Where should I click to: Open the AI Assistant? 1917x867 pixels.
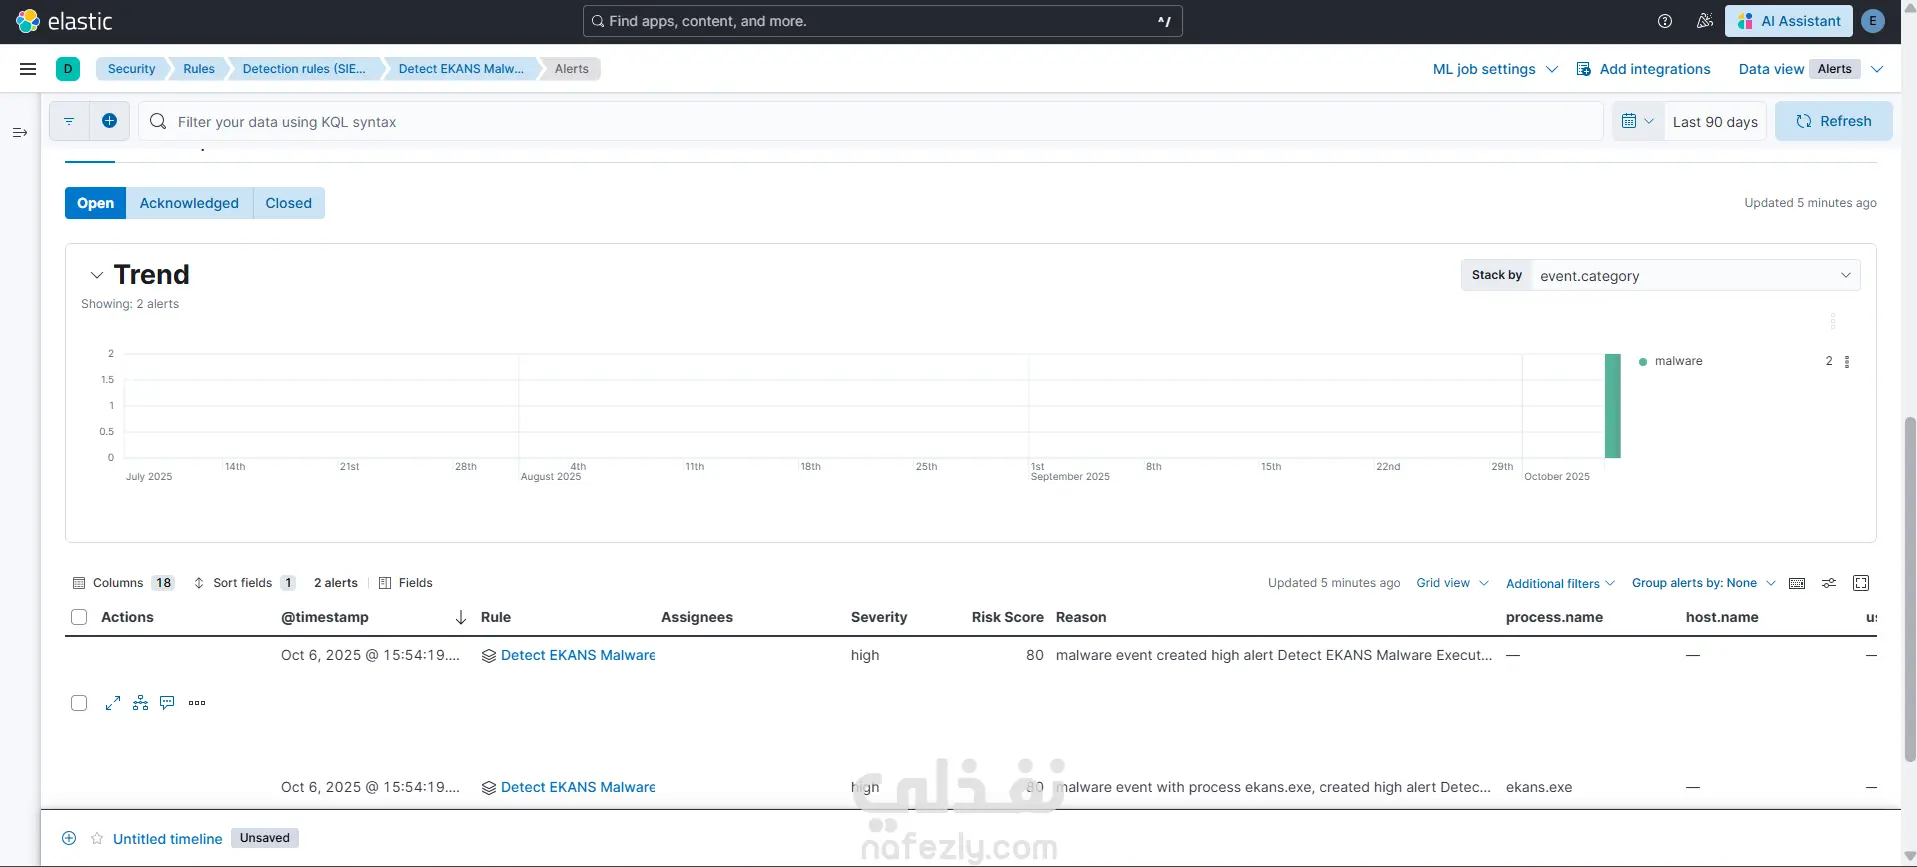[1789, 21]
